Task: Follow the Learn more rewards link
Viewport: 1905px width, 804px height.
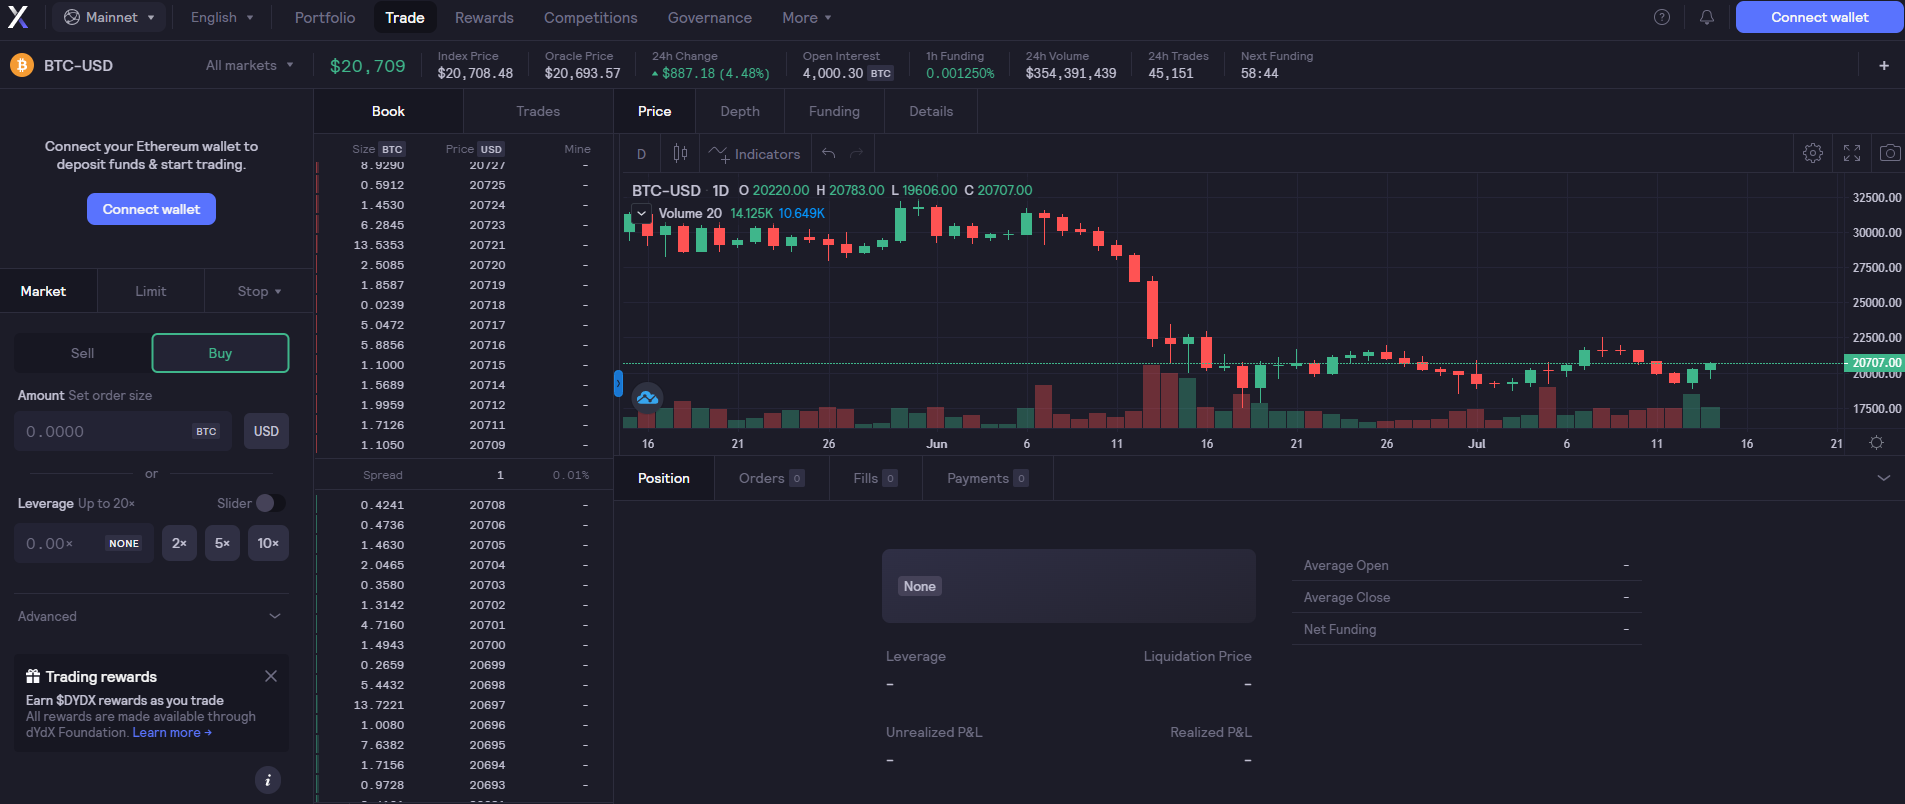Action: pyautogui.click(x=172, y=733)
